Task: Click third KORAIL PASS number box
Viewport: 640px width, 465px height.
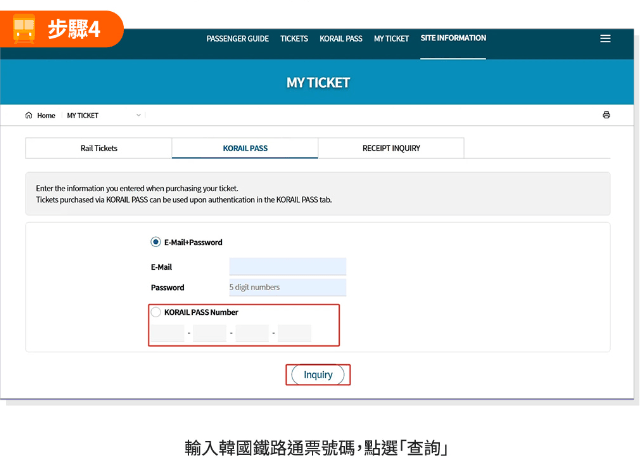Action: click(x=252, y=333)
